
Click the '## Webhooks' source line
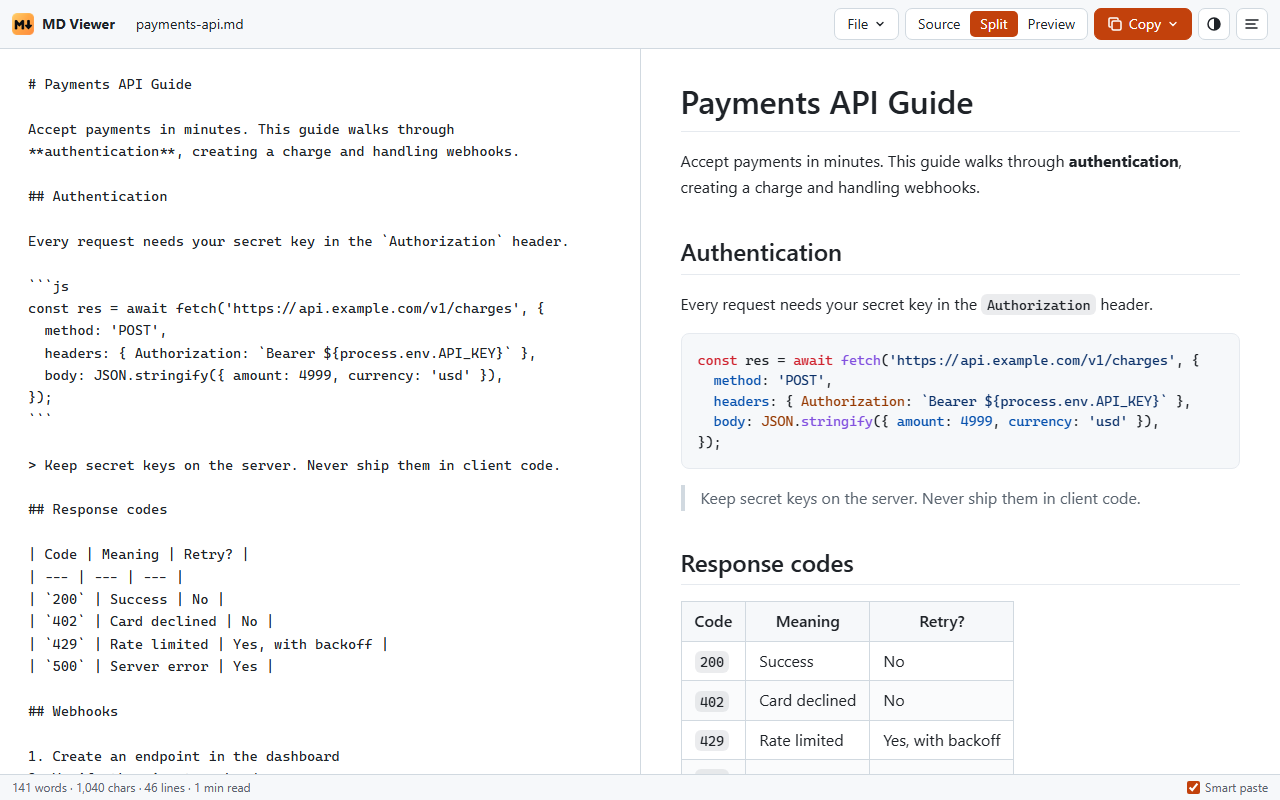(x=73, y=712)
